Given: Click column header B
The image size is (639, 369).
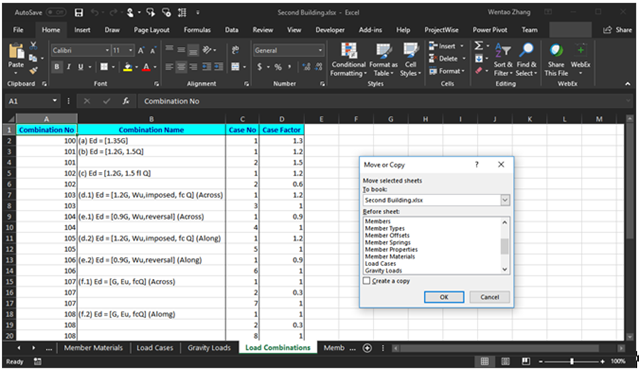Looking at the screenshot, I should [x=151, y=119].
